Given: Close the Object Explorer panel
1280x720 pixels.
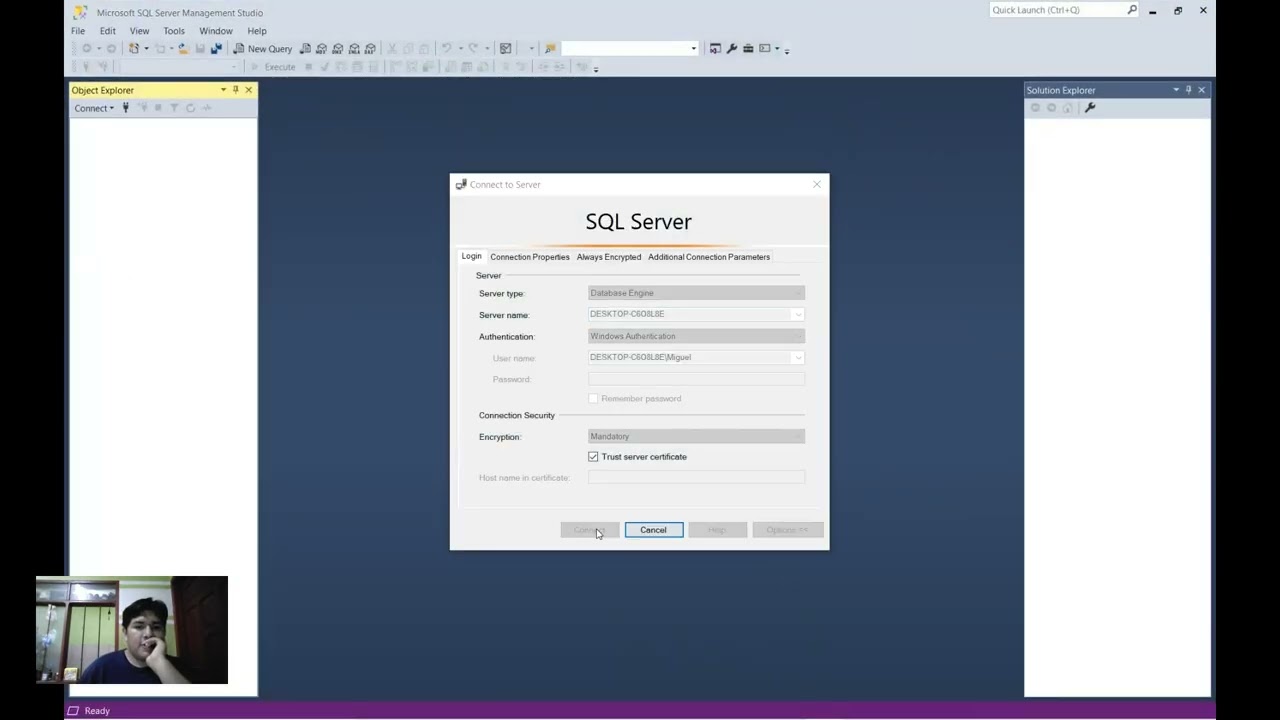Looking at the screenshot, I should 249,90.
